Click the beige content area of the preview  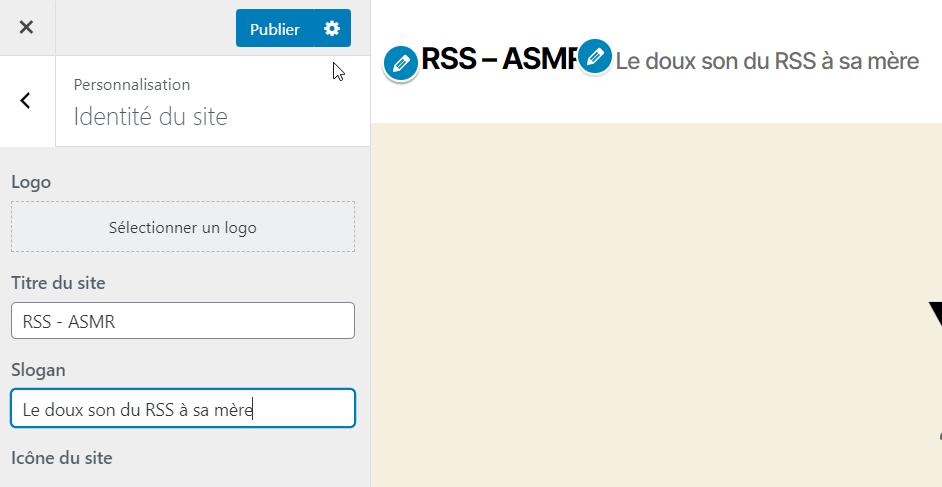click(649, 300)
